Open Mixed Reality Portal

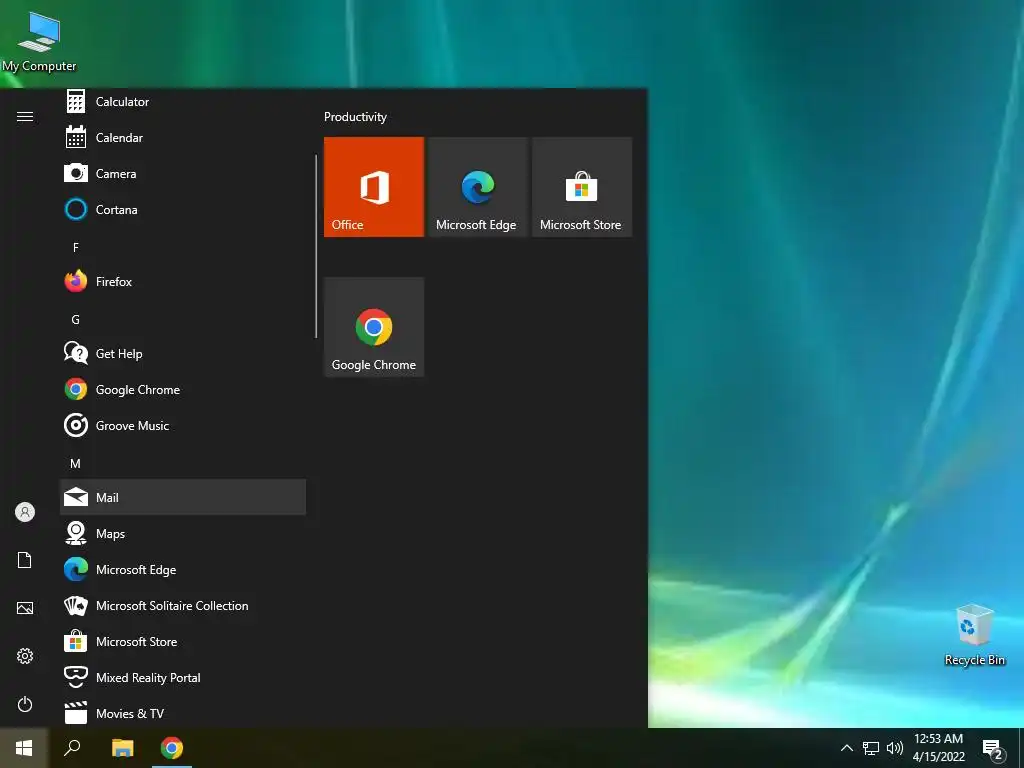[183, 677]
